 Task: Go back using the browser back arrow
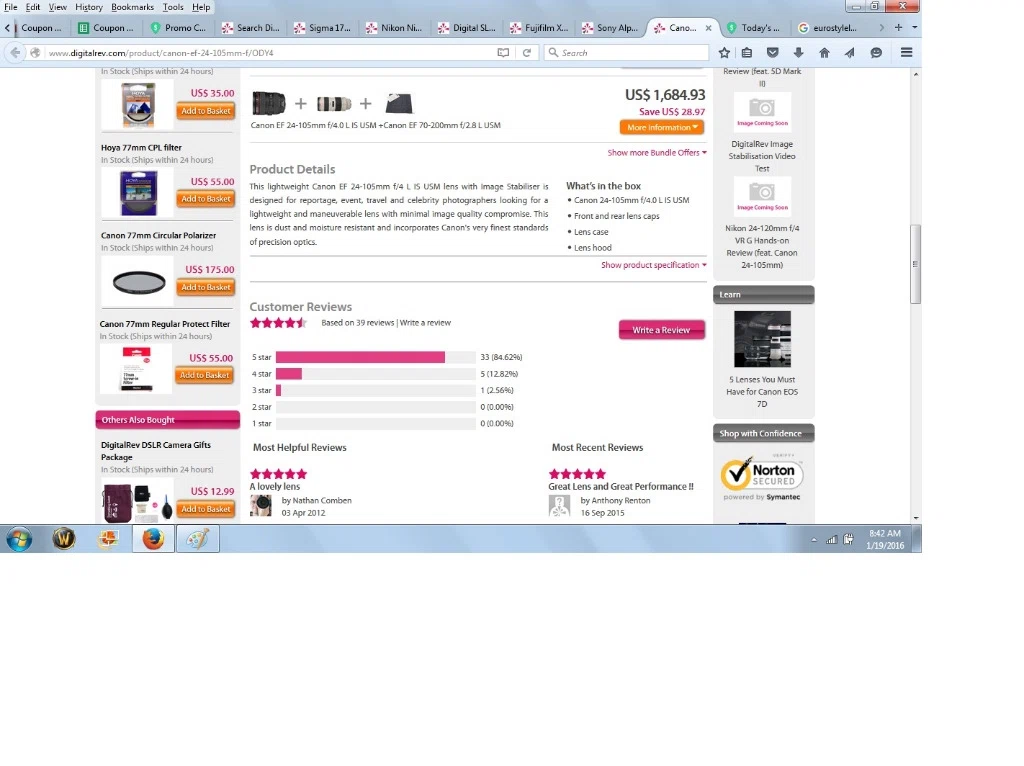click(15, 53)
